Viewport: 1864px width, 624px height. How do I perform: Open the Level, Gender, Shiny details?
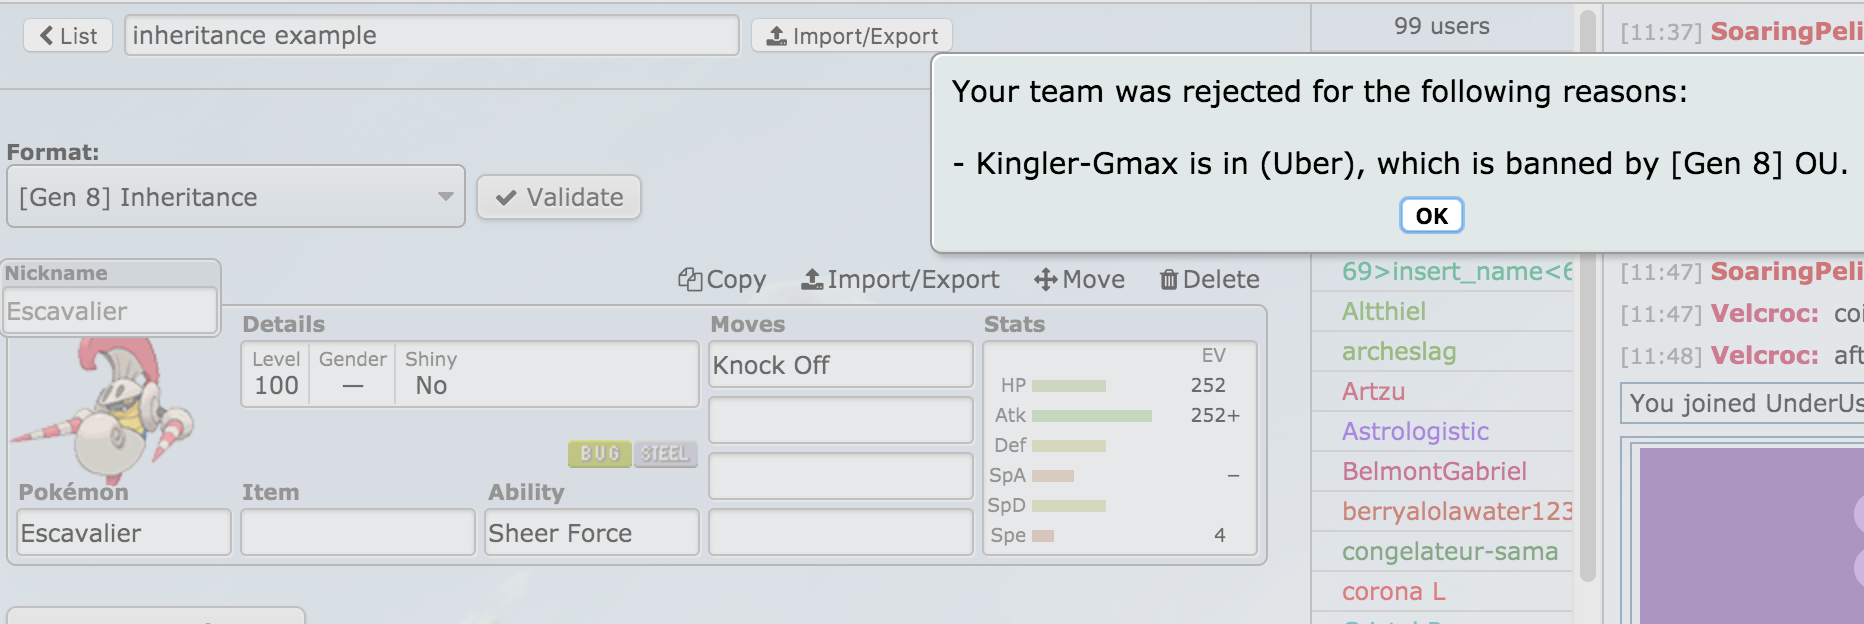pyautogui.click(x=469, y=374)
